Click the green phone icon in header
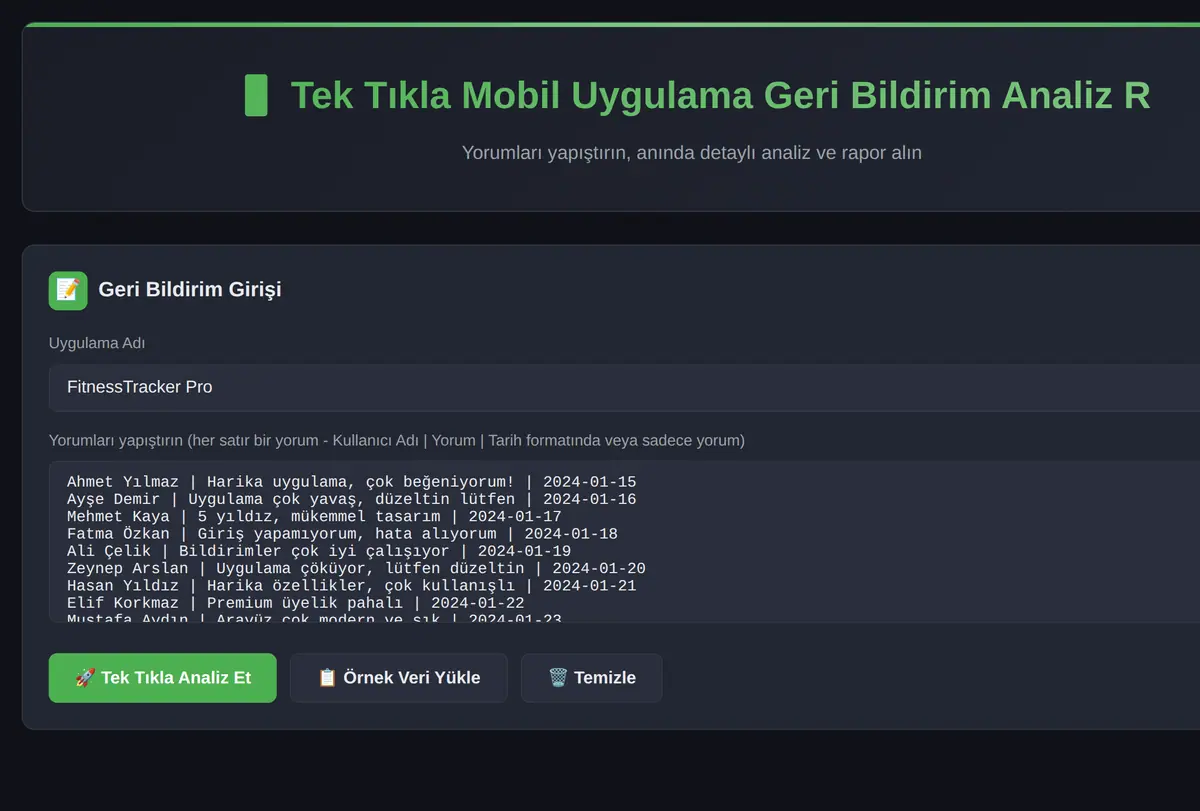 point(256,96)
